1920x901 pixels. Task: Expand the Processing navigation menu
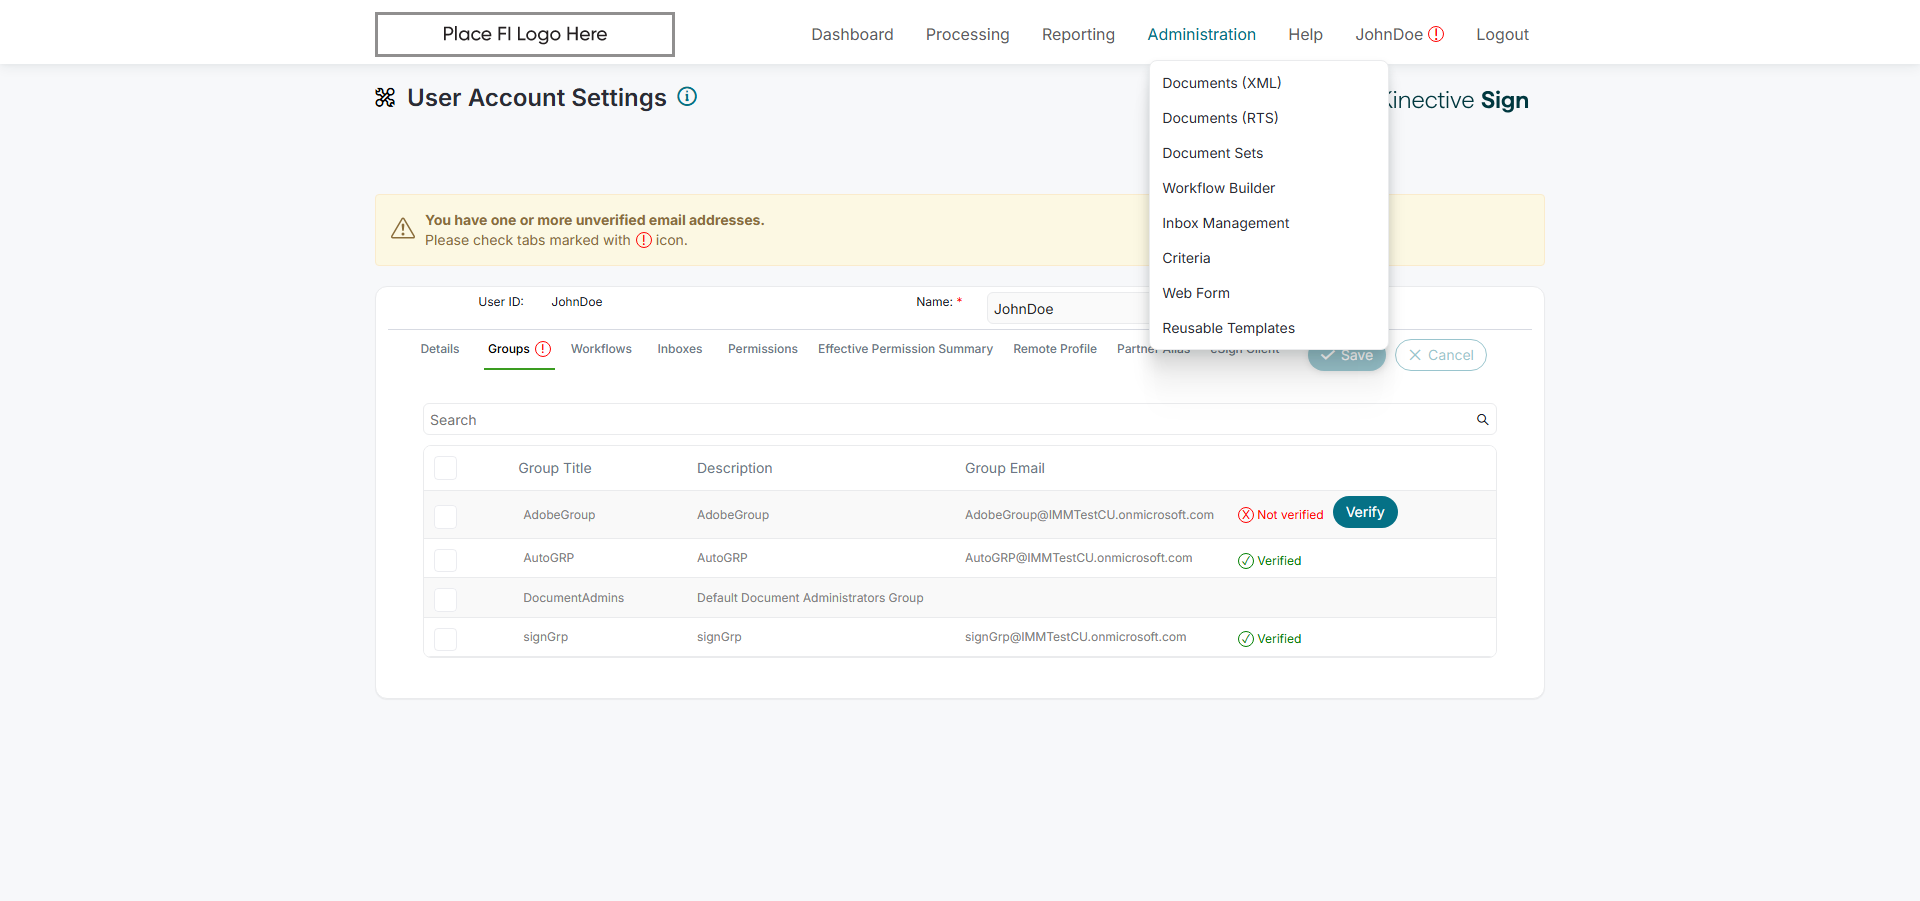coord(967,34)
